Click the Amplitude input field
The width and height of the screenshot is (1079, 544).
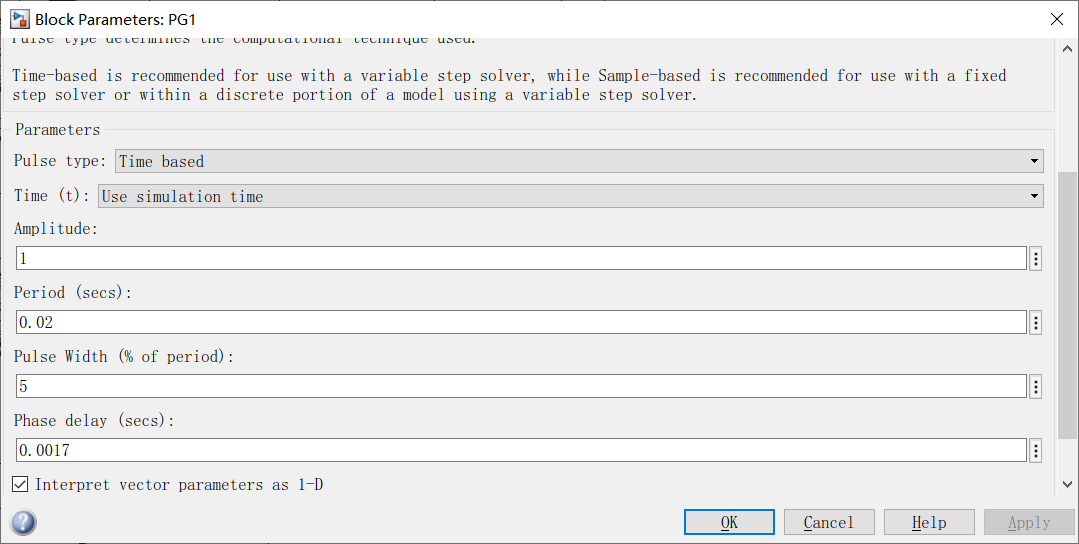(x=521, y=259)
